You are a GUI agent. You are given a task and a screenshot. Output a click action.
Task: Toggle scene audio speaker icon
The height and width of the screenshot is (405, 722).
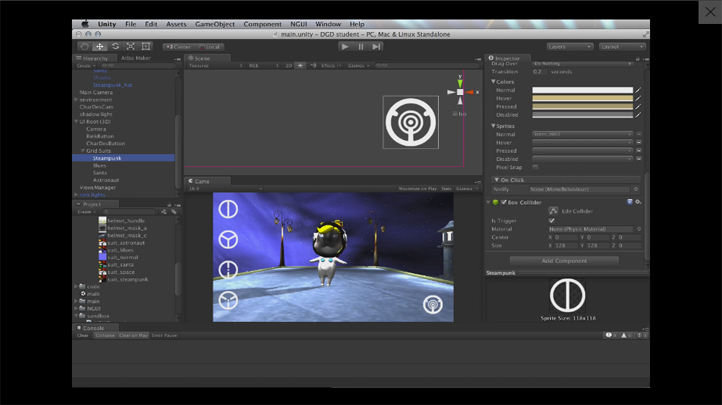[x=313, y=66]
